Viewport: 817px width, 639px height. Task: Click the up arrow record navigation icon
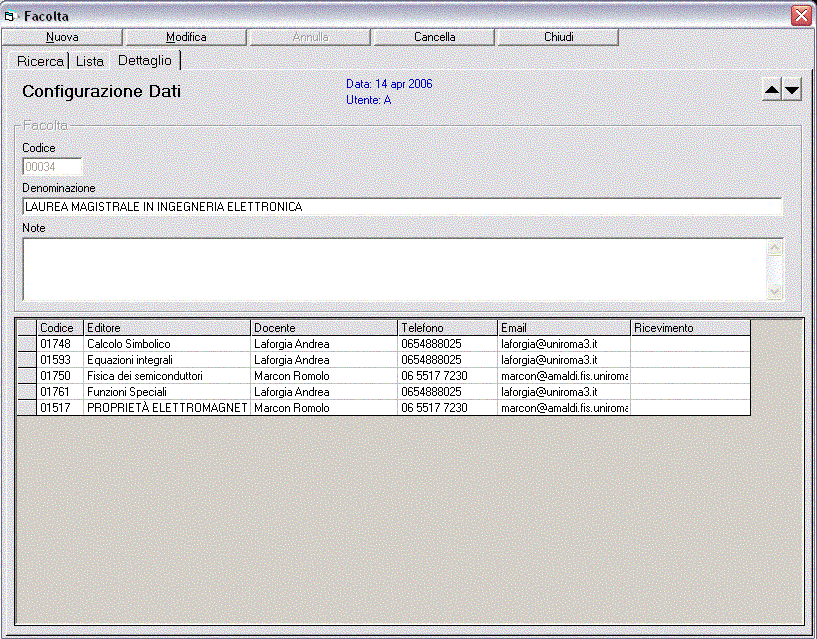(772, 91)
